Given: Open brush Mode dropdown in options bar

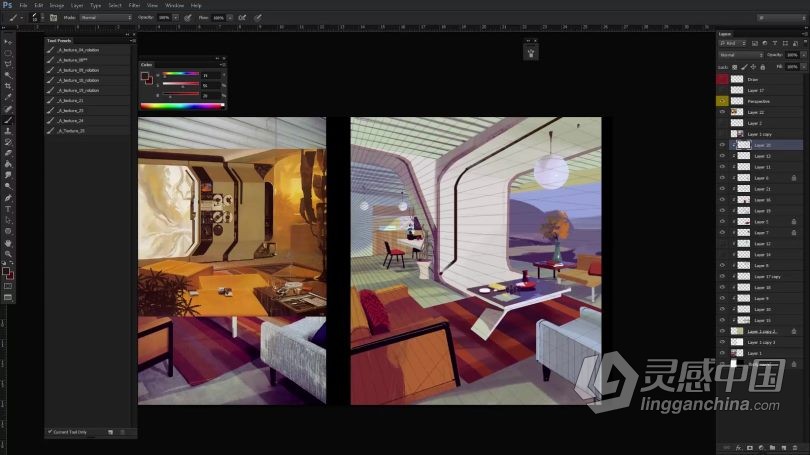Looking at the screenshot, I should pyautogui.click(x=105, y=18).
